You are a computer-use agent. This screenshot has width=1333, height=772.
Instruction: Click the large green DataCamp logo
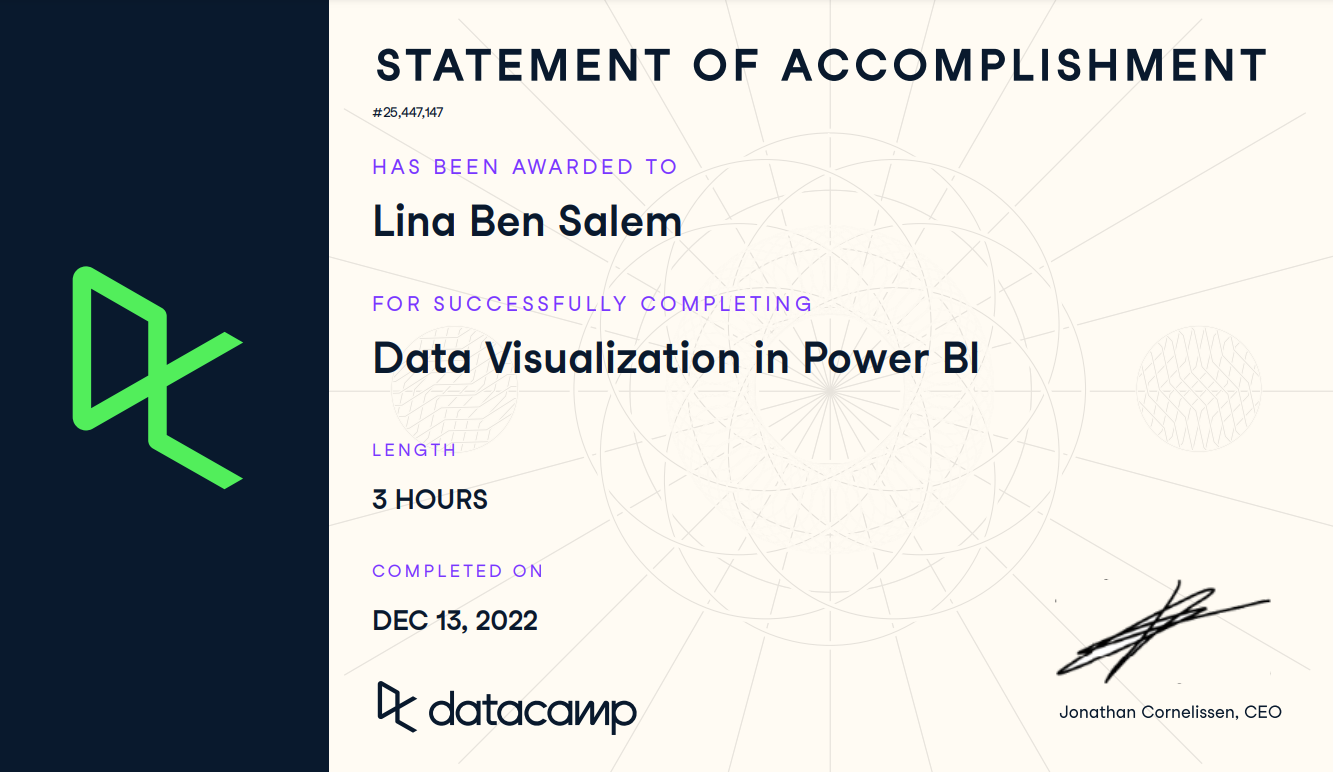(x=157, y=377)
